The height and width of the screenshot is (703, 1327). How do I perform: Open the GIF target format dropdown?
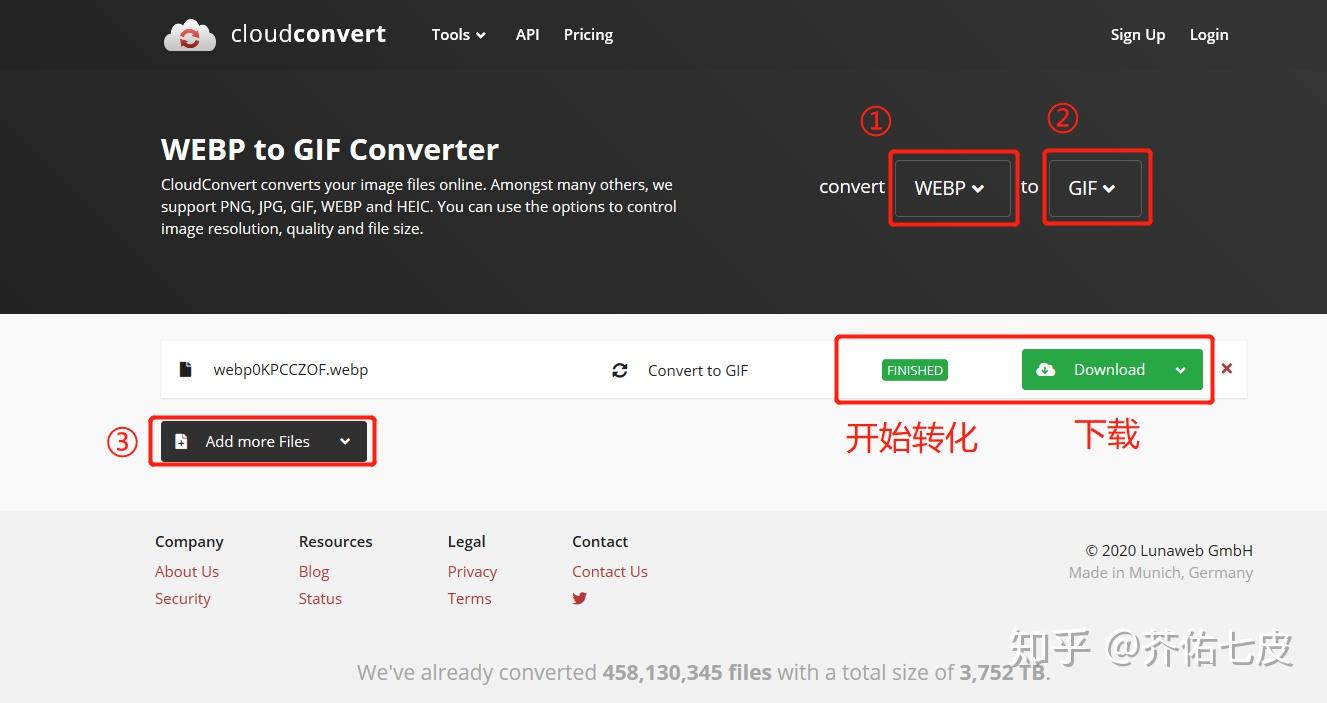click(1094, 187)
